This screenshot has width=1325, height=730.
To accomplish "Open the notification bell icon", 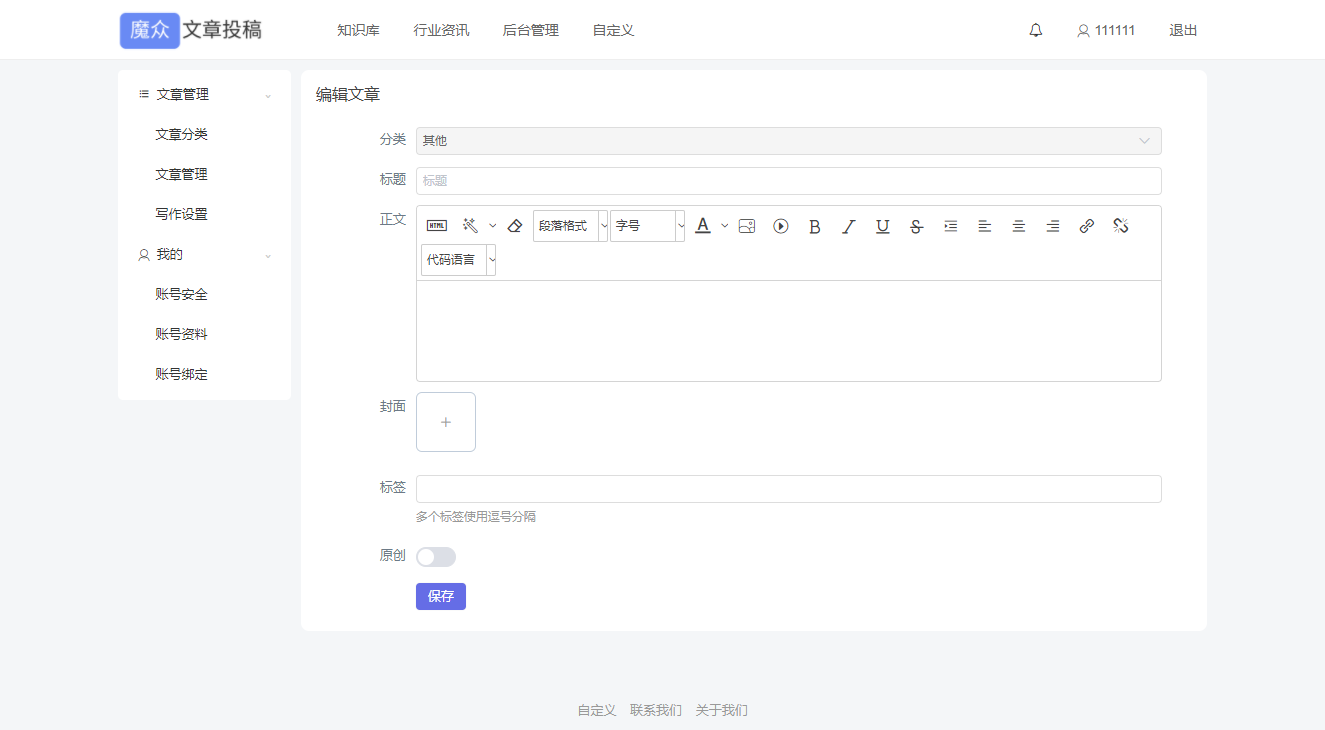I will (1036, 30).
